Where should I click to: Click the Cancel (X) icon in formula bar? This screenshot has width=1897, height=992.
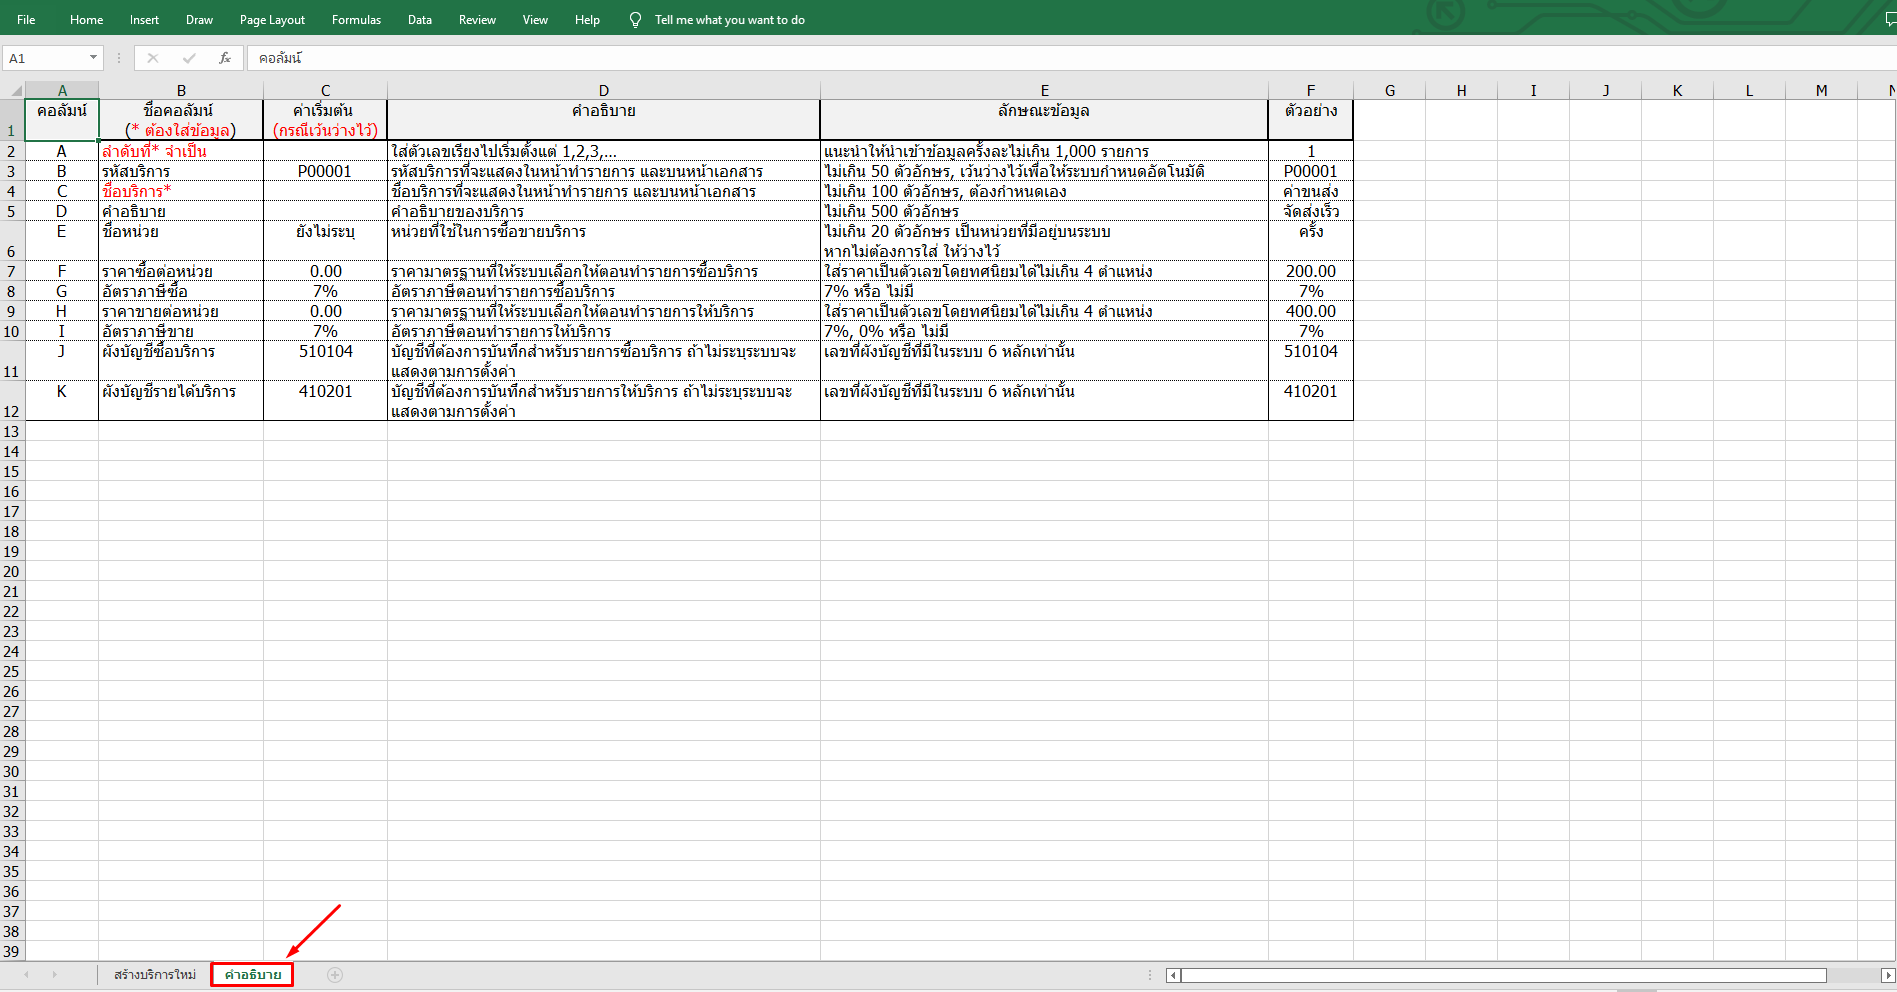(152, 57)
